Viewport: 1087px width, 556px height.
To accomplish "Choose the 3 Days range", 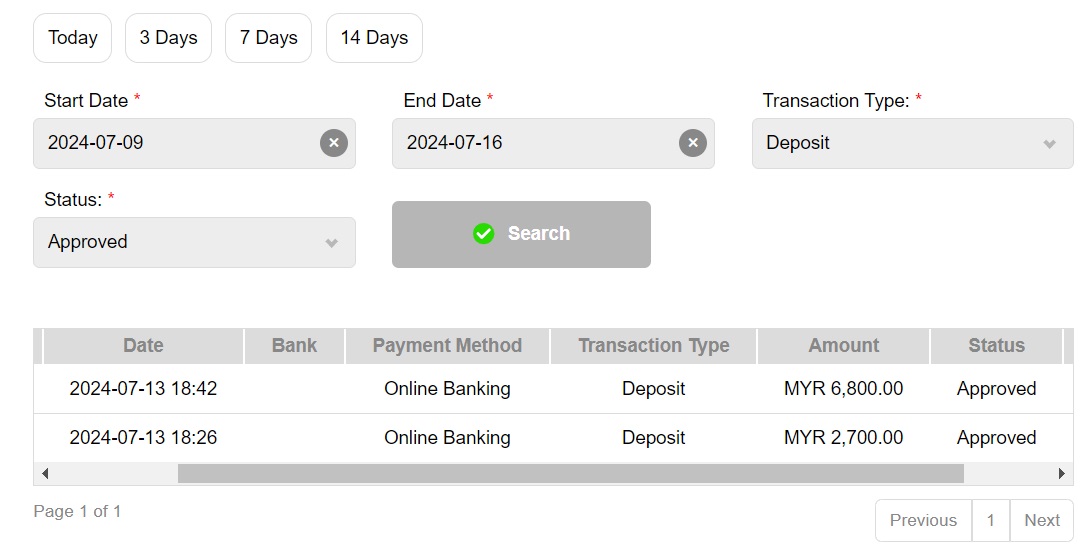I will point(168,38).
